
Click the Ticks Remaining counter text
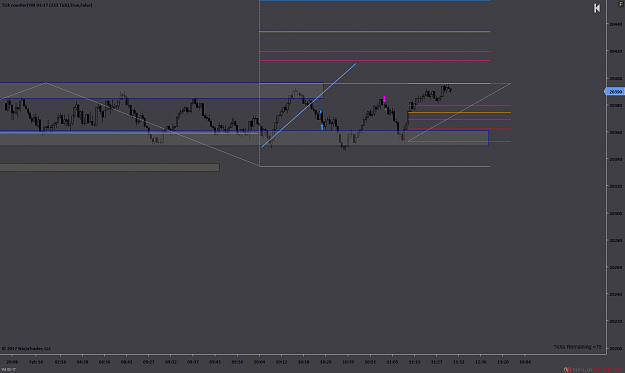pos(577,347)
